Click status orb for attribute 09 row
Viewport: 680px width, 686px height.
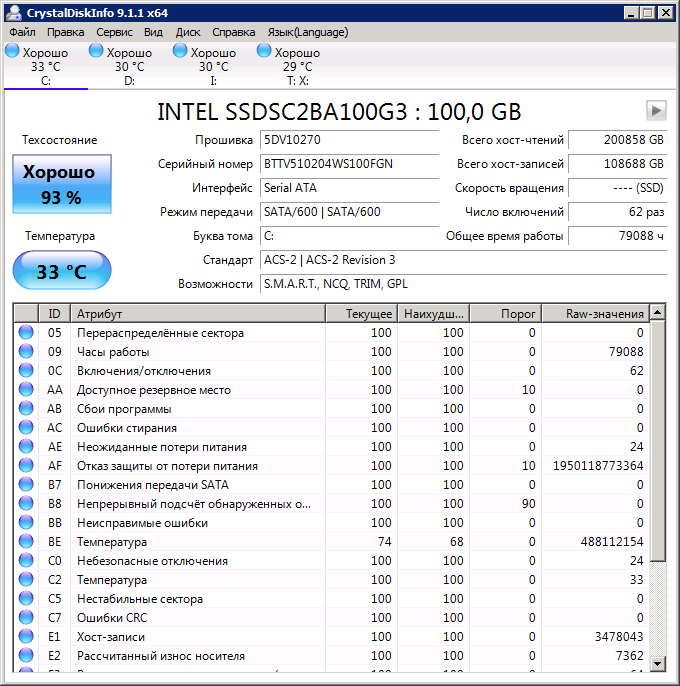(x=26, y=351)
